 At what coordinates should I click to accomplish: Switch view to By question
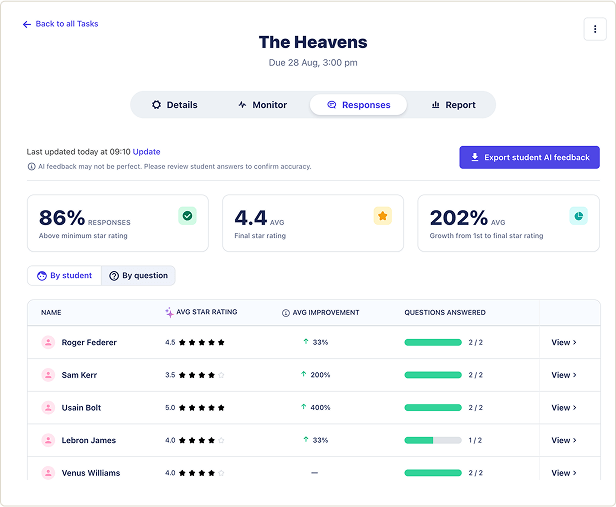coord(138,275)
